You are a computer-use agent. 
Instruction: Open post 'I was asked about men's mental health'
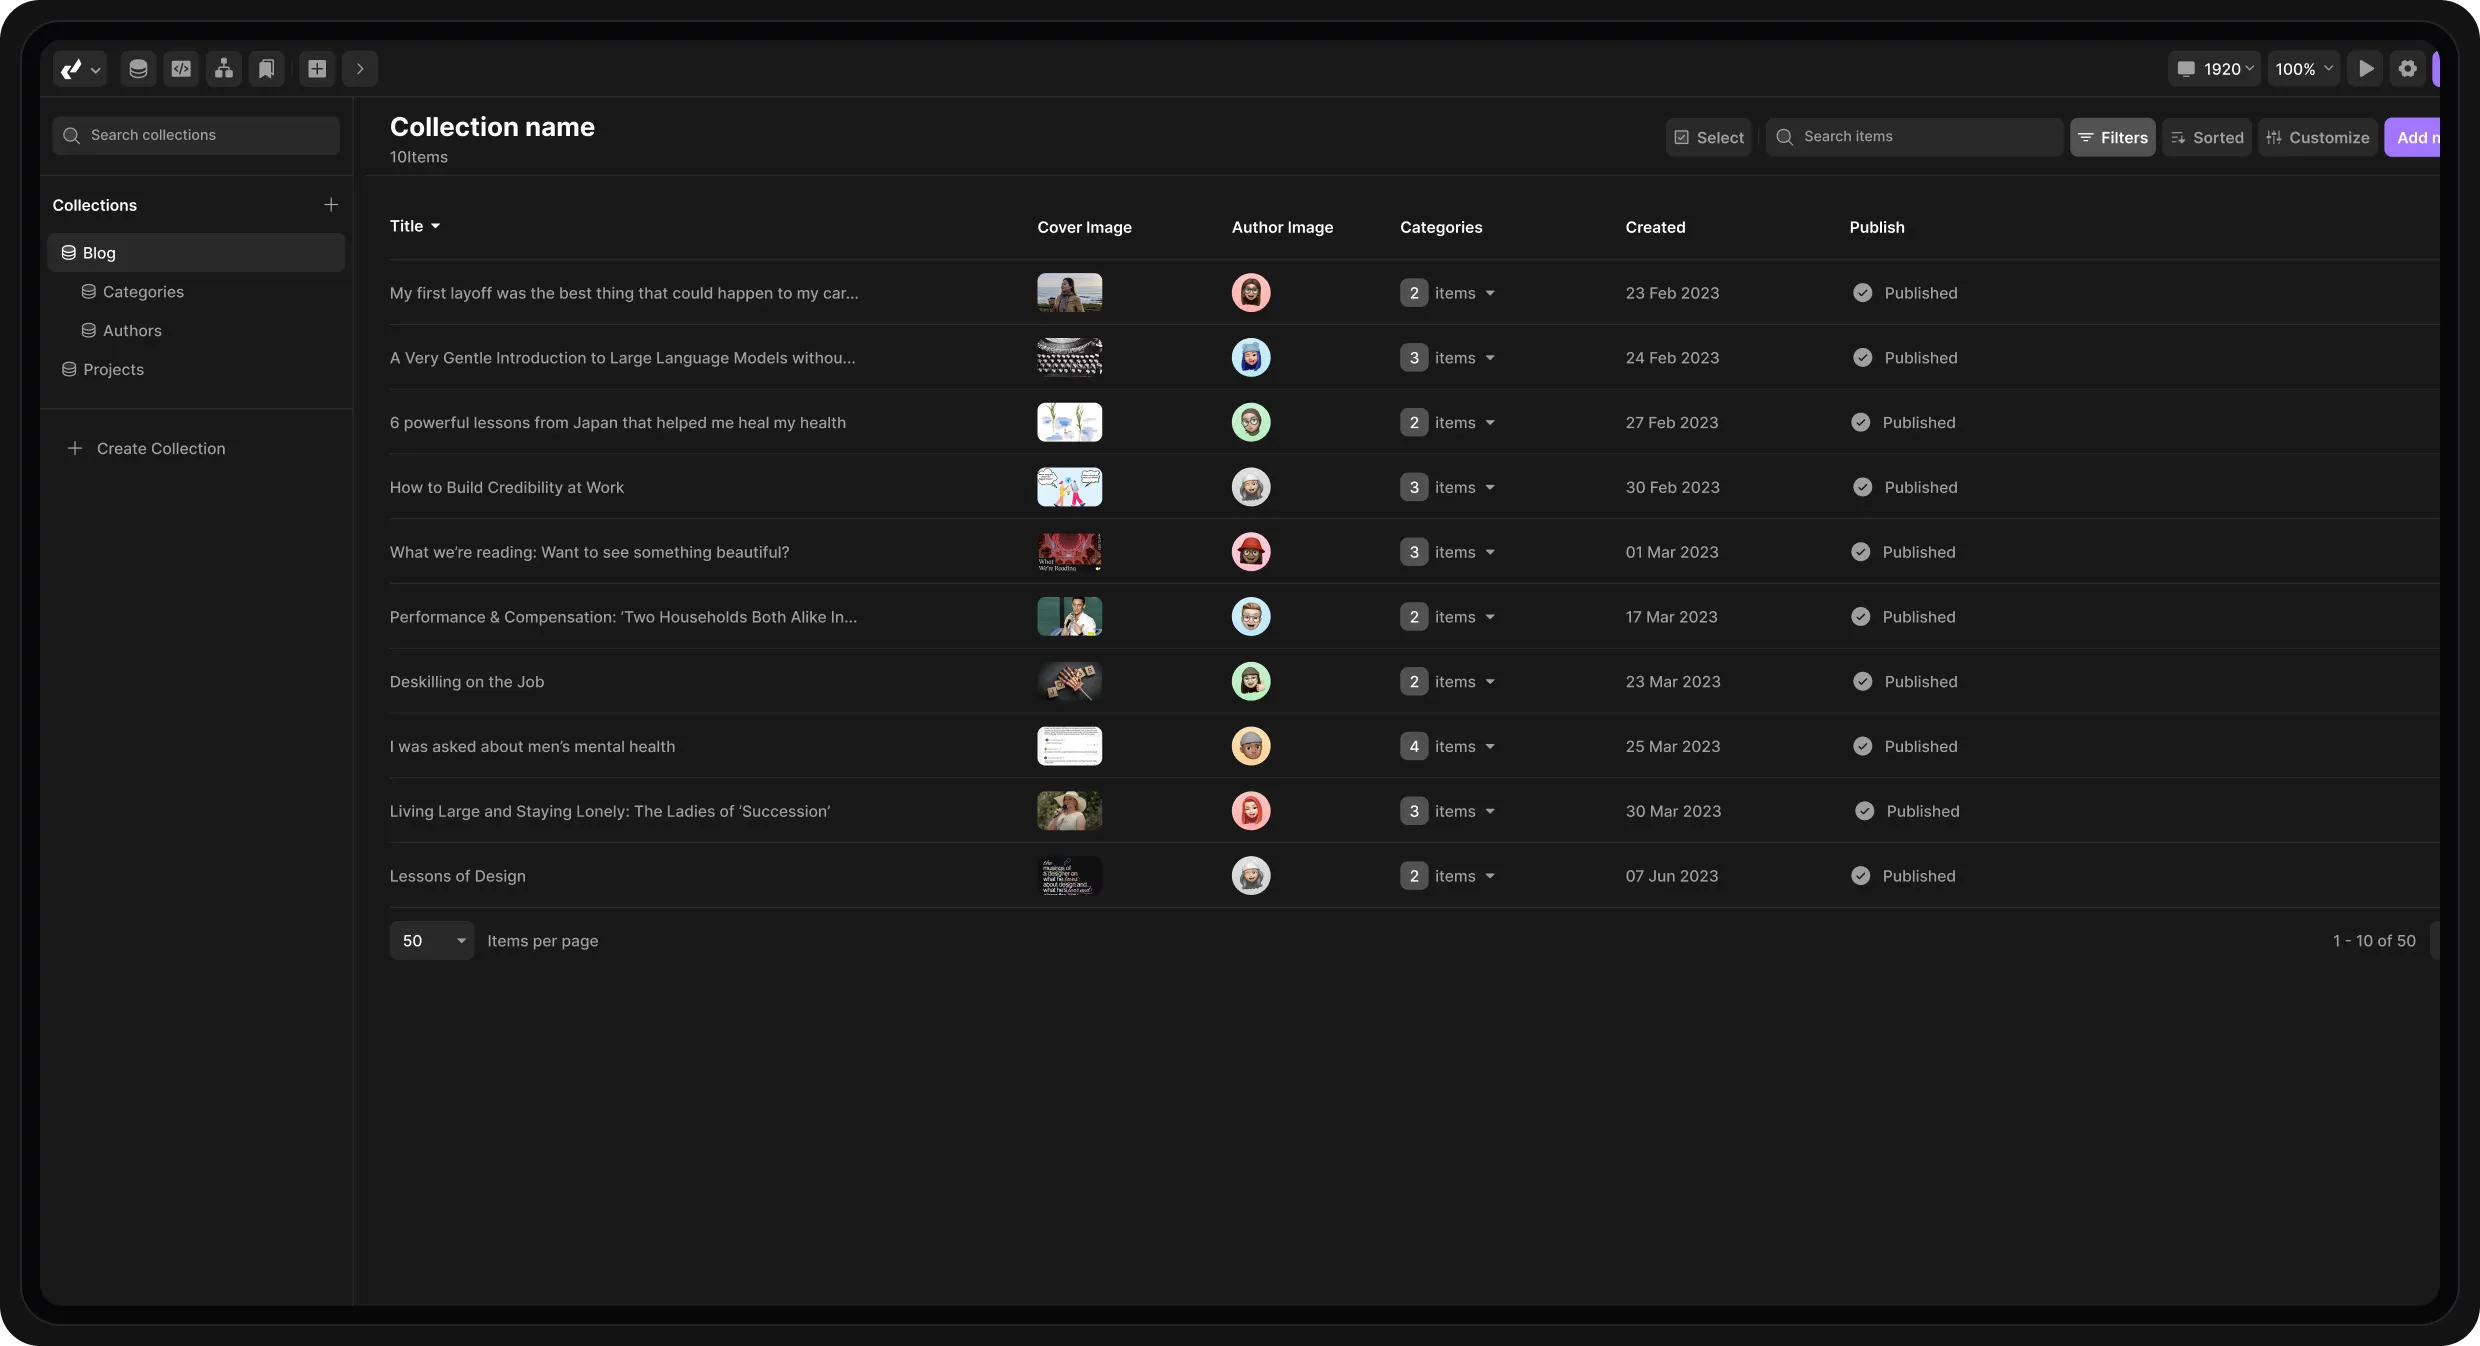(533, 747)
